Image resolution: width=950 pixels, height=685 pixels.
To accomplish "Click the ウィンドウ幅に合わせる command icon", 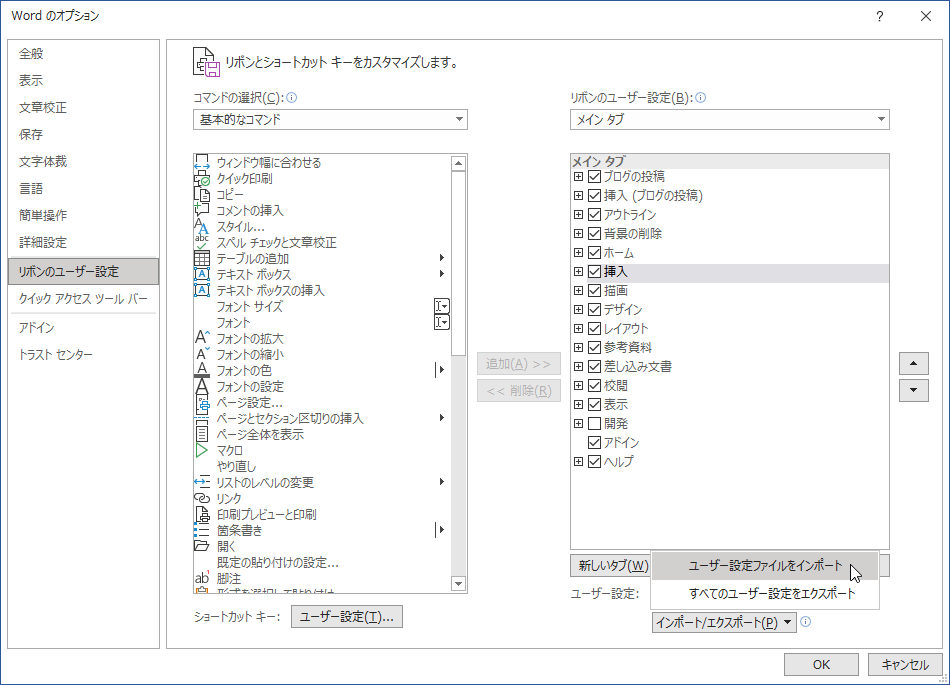I will click(202, 162).
